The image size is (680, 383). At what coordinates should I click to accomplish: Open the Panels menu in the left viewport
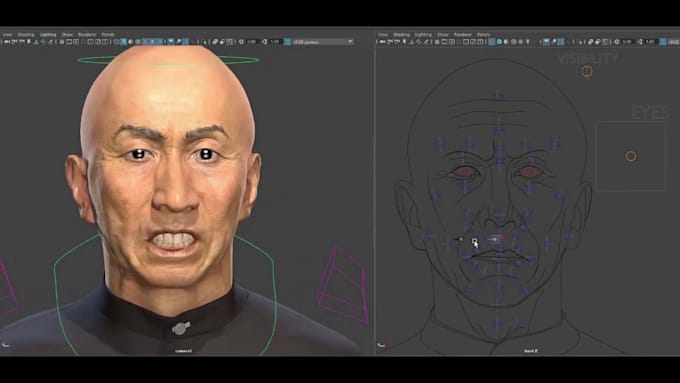[108, 34]
